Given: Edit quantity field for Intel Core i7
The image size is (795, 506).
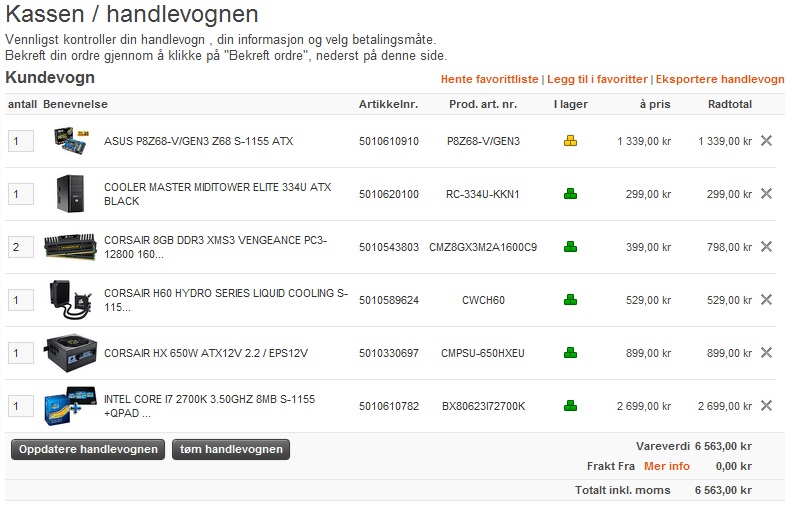Looking at the screenshot, I should pos(21,406).
